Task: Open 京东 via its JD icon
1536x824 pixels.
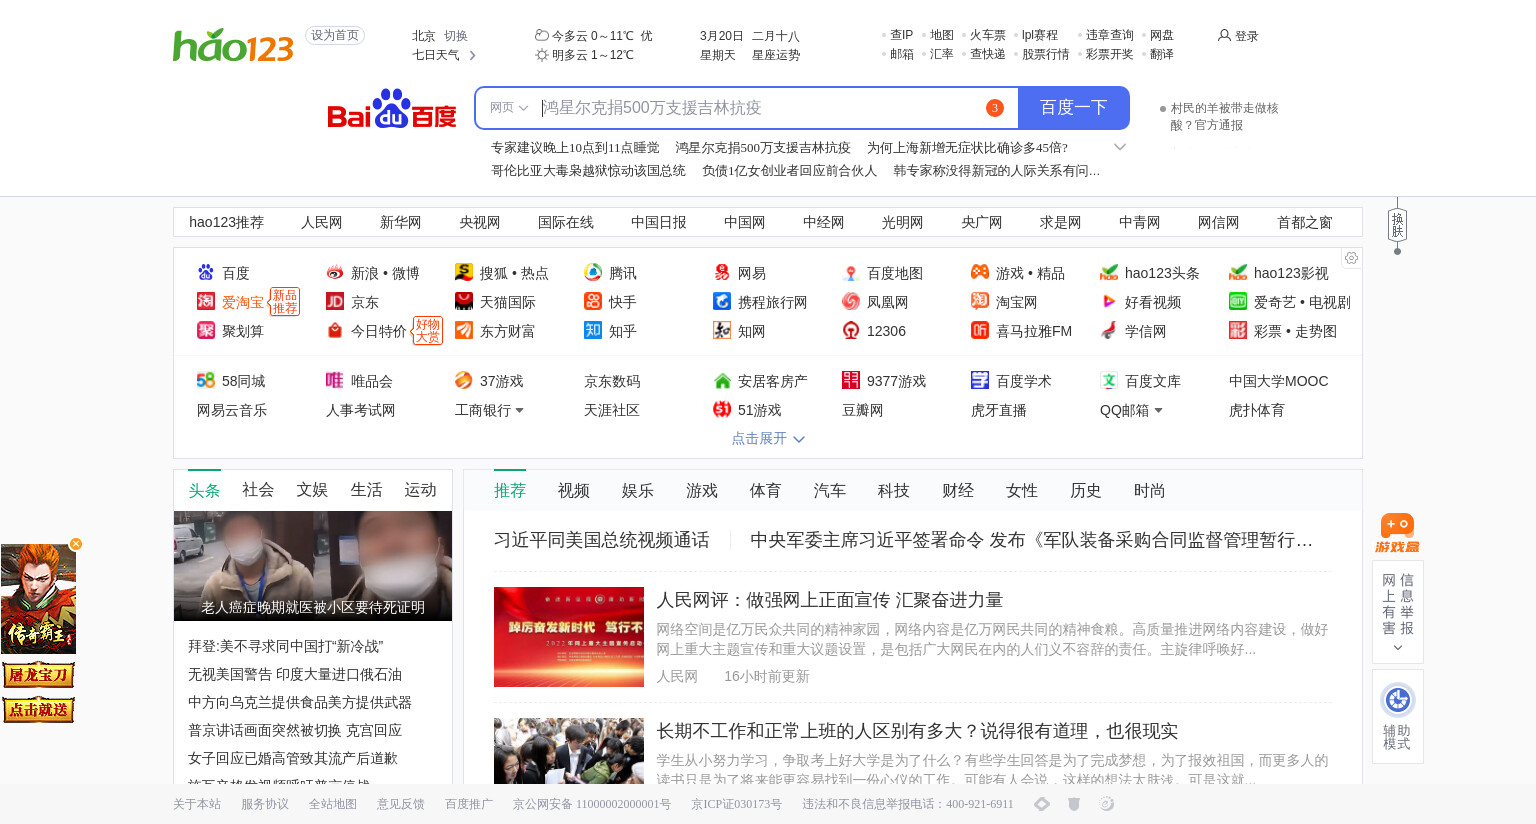Action: pyautogui.click(x=335, y=301)
